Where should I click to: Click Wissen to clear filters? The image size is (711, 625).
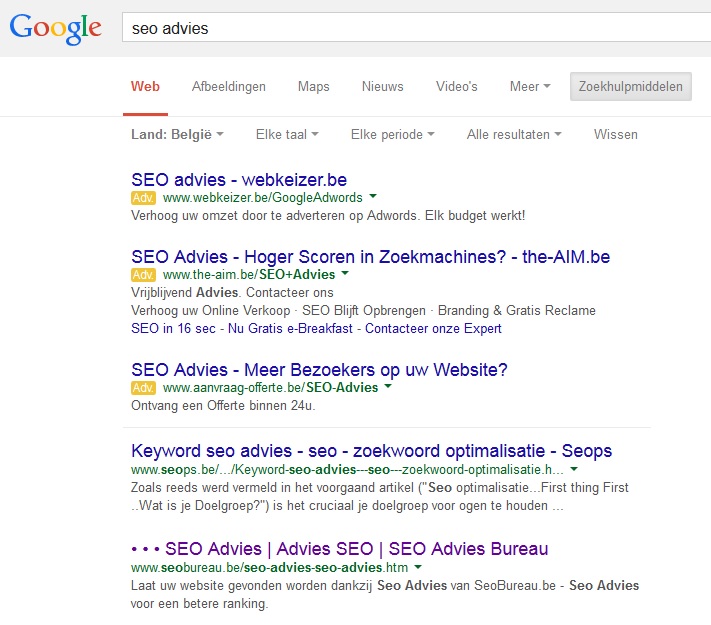click(615, 135)
